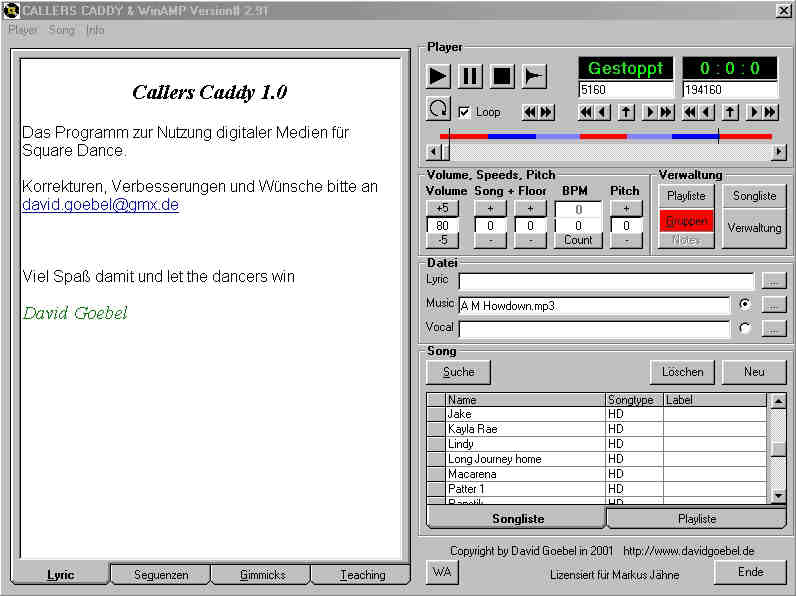Stop playback with the square Stop button

502,77
